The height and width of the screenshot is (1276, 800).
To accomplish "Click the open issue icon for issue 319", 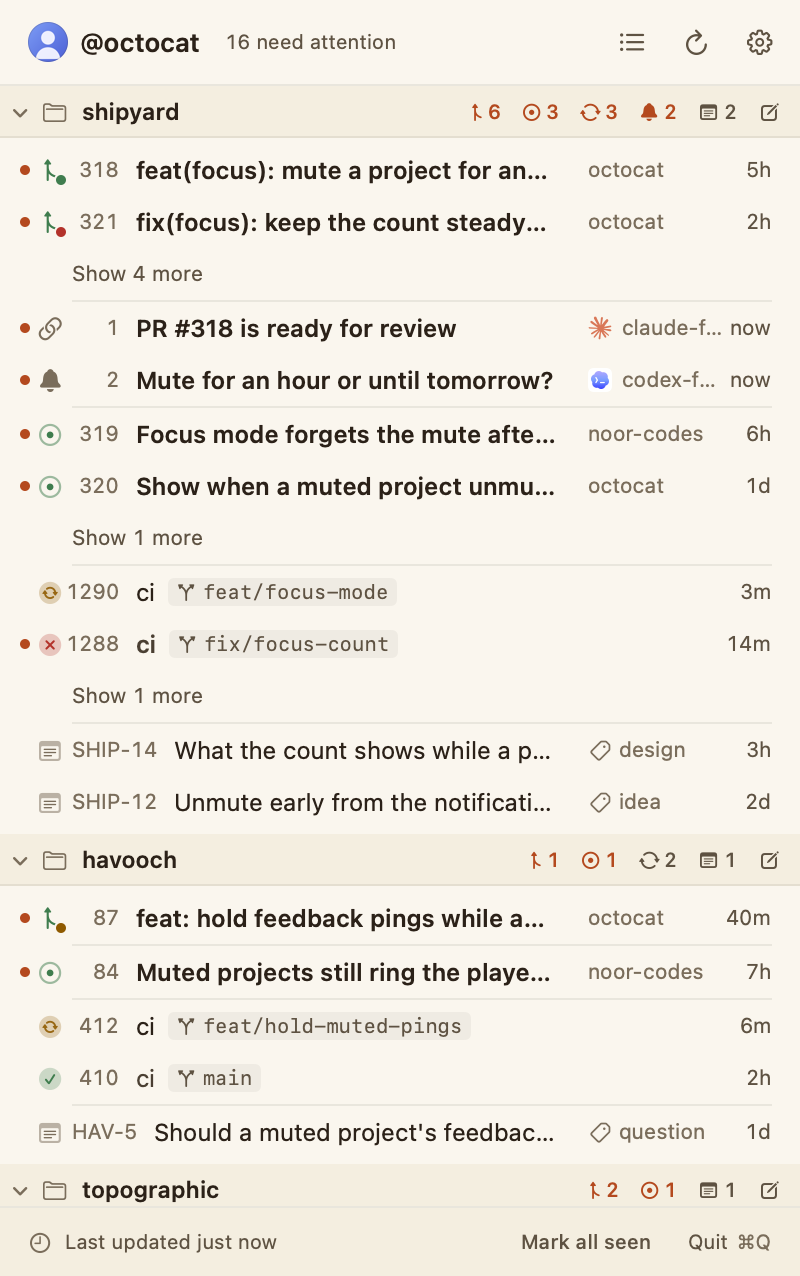I will [50, 434].
